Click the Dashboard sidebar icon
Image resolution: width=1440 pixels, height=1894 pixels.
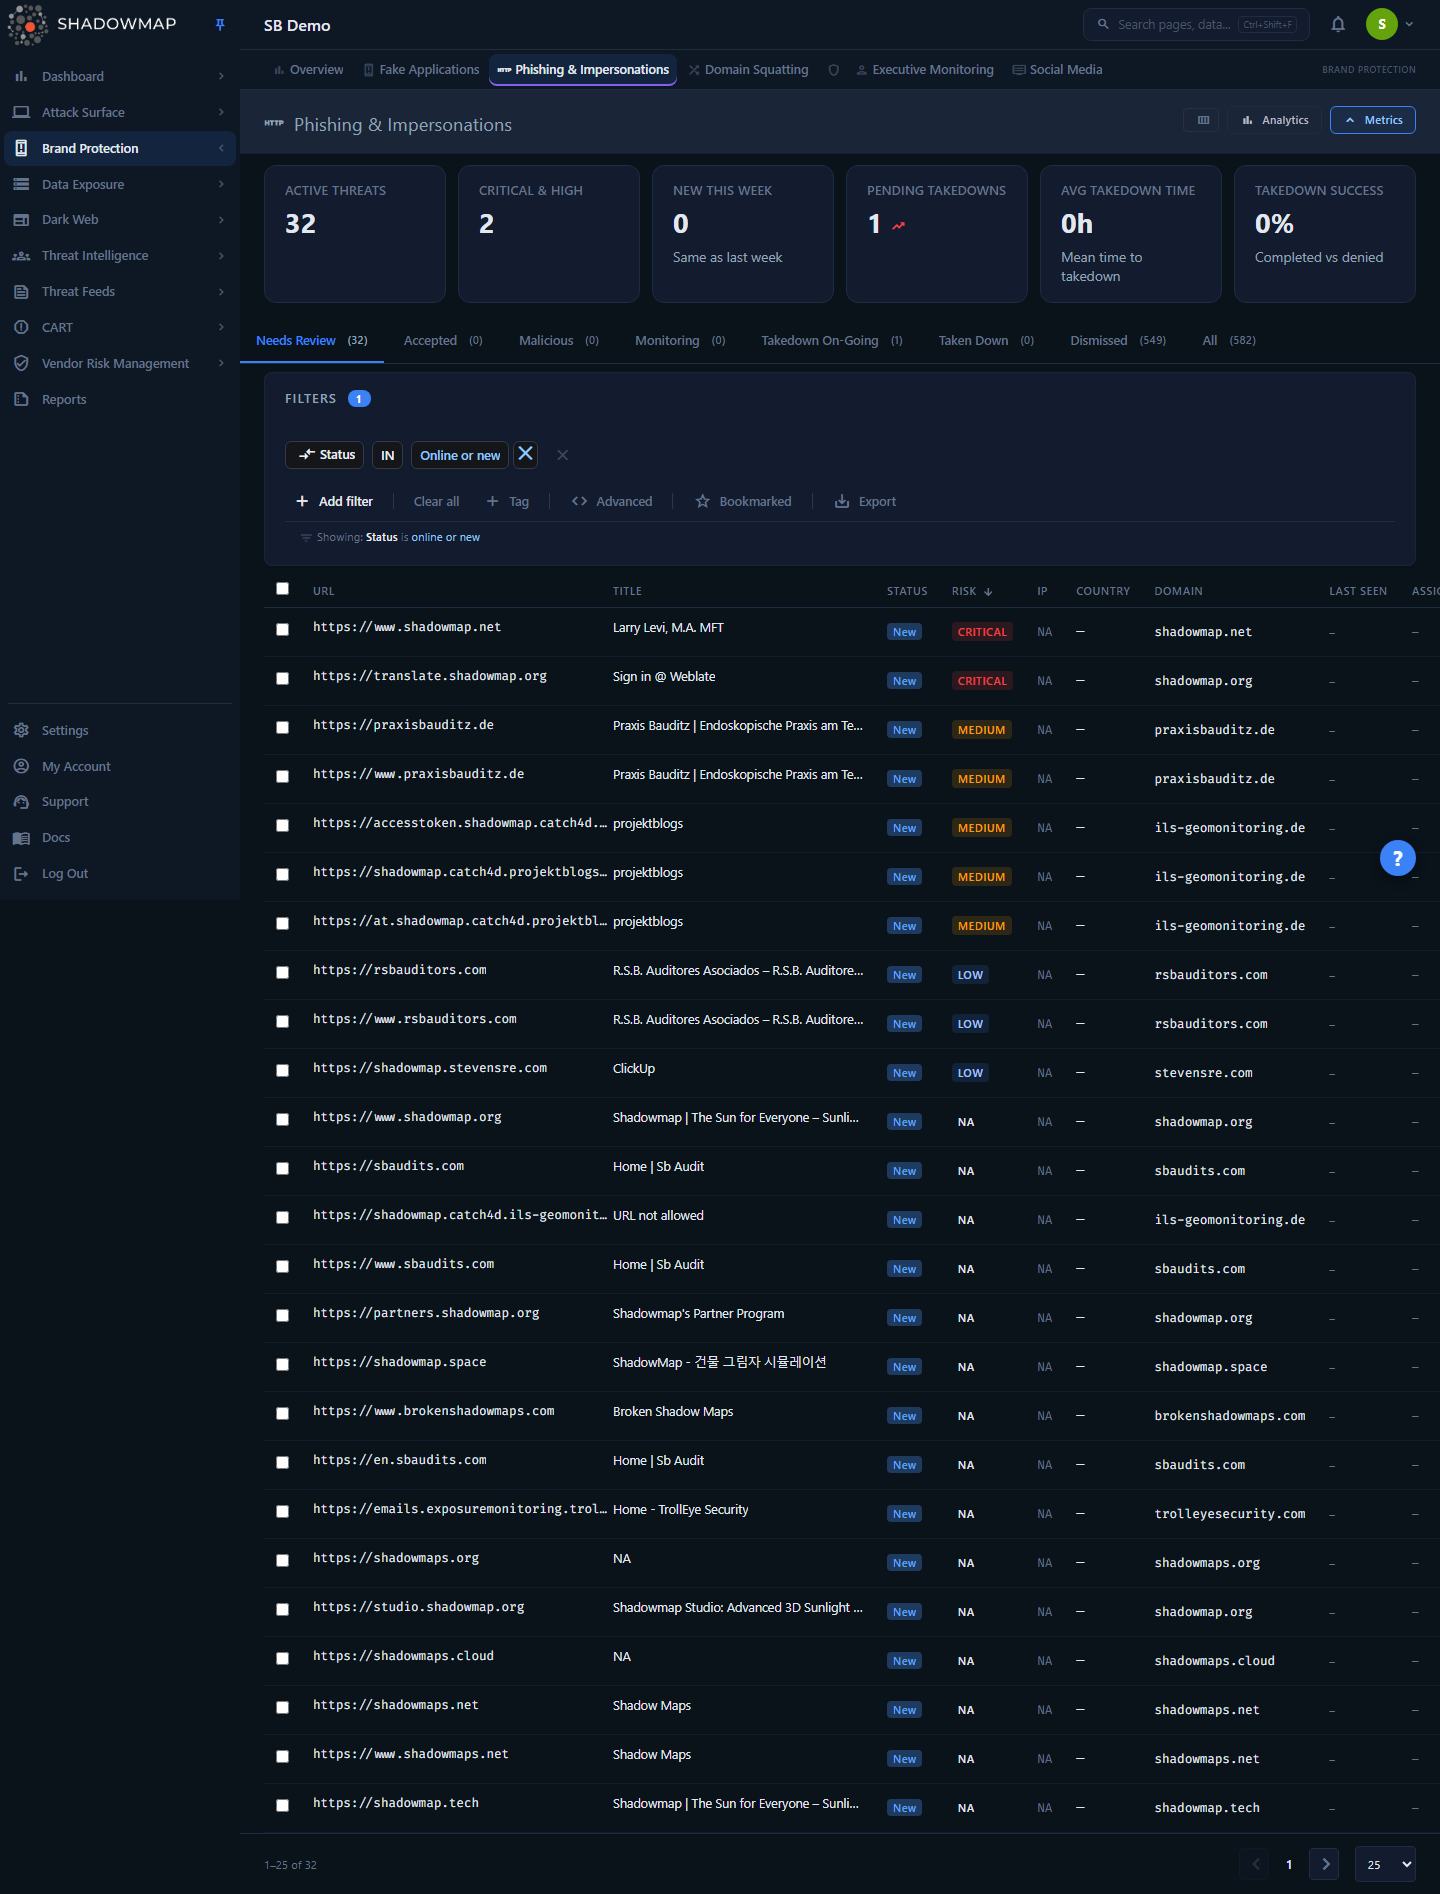click(x=21, y=76)
